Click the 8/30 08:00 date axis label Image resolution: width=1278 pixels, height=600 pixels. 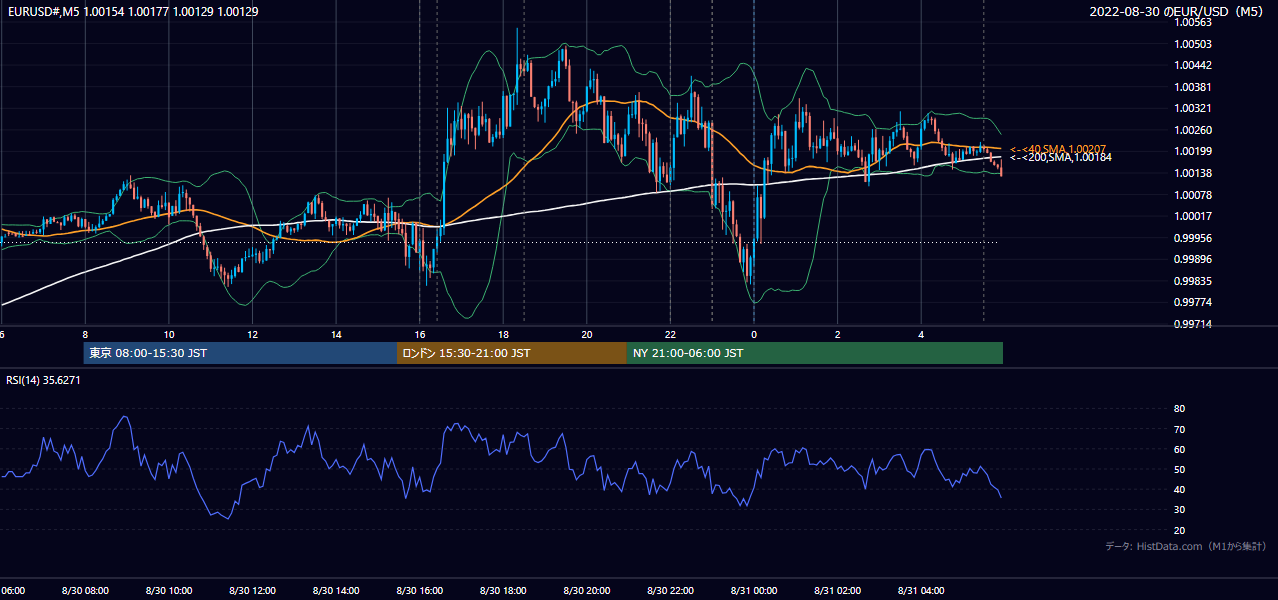85,591
